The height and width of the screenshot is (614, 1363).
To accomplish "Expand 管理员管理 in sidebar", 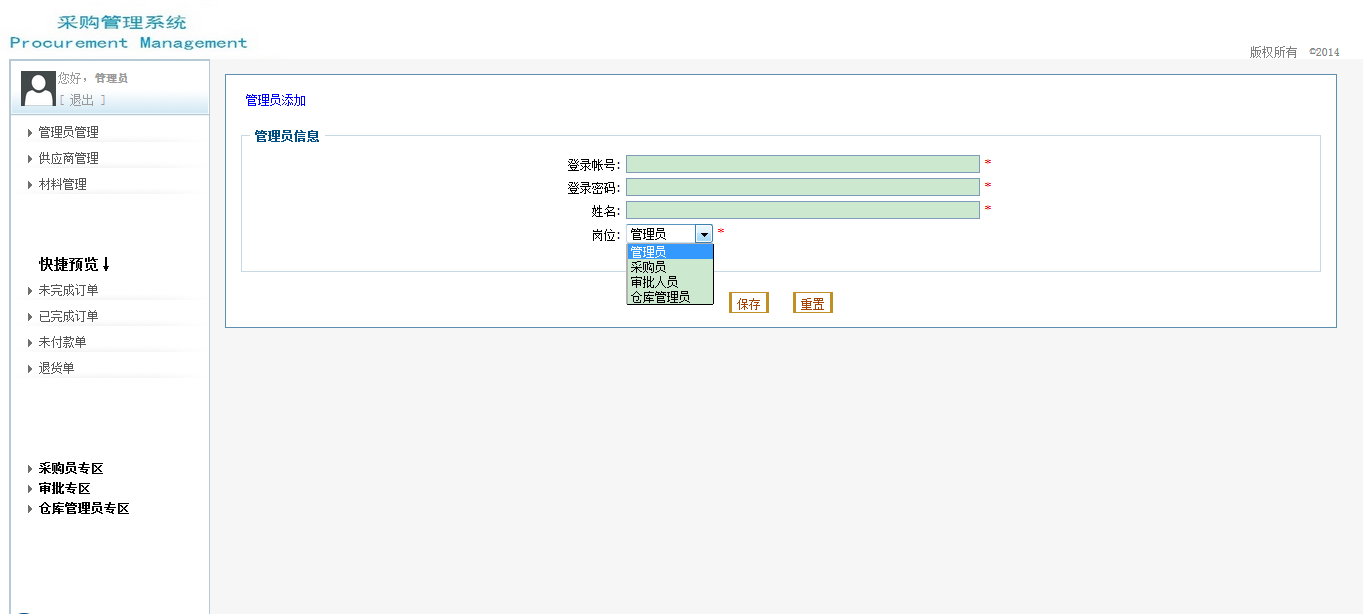I will pyautogui.click(x=68, y=132).
